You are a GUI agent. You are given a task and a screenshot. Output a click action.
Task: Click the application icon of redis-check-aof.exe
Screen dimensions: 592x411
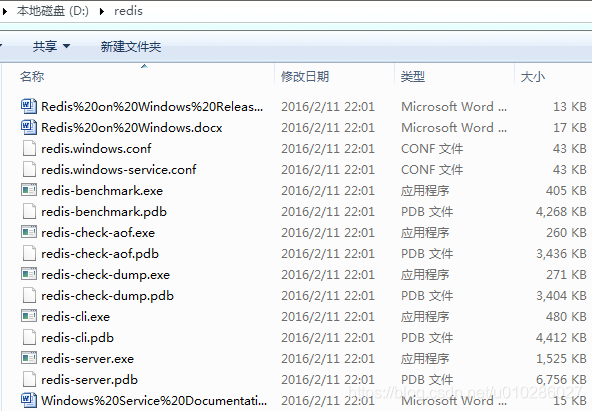pos(29,232)
